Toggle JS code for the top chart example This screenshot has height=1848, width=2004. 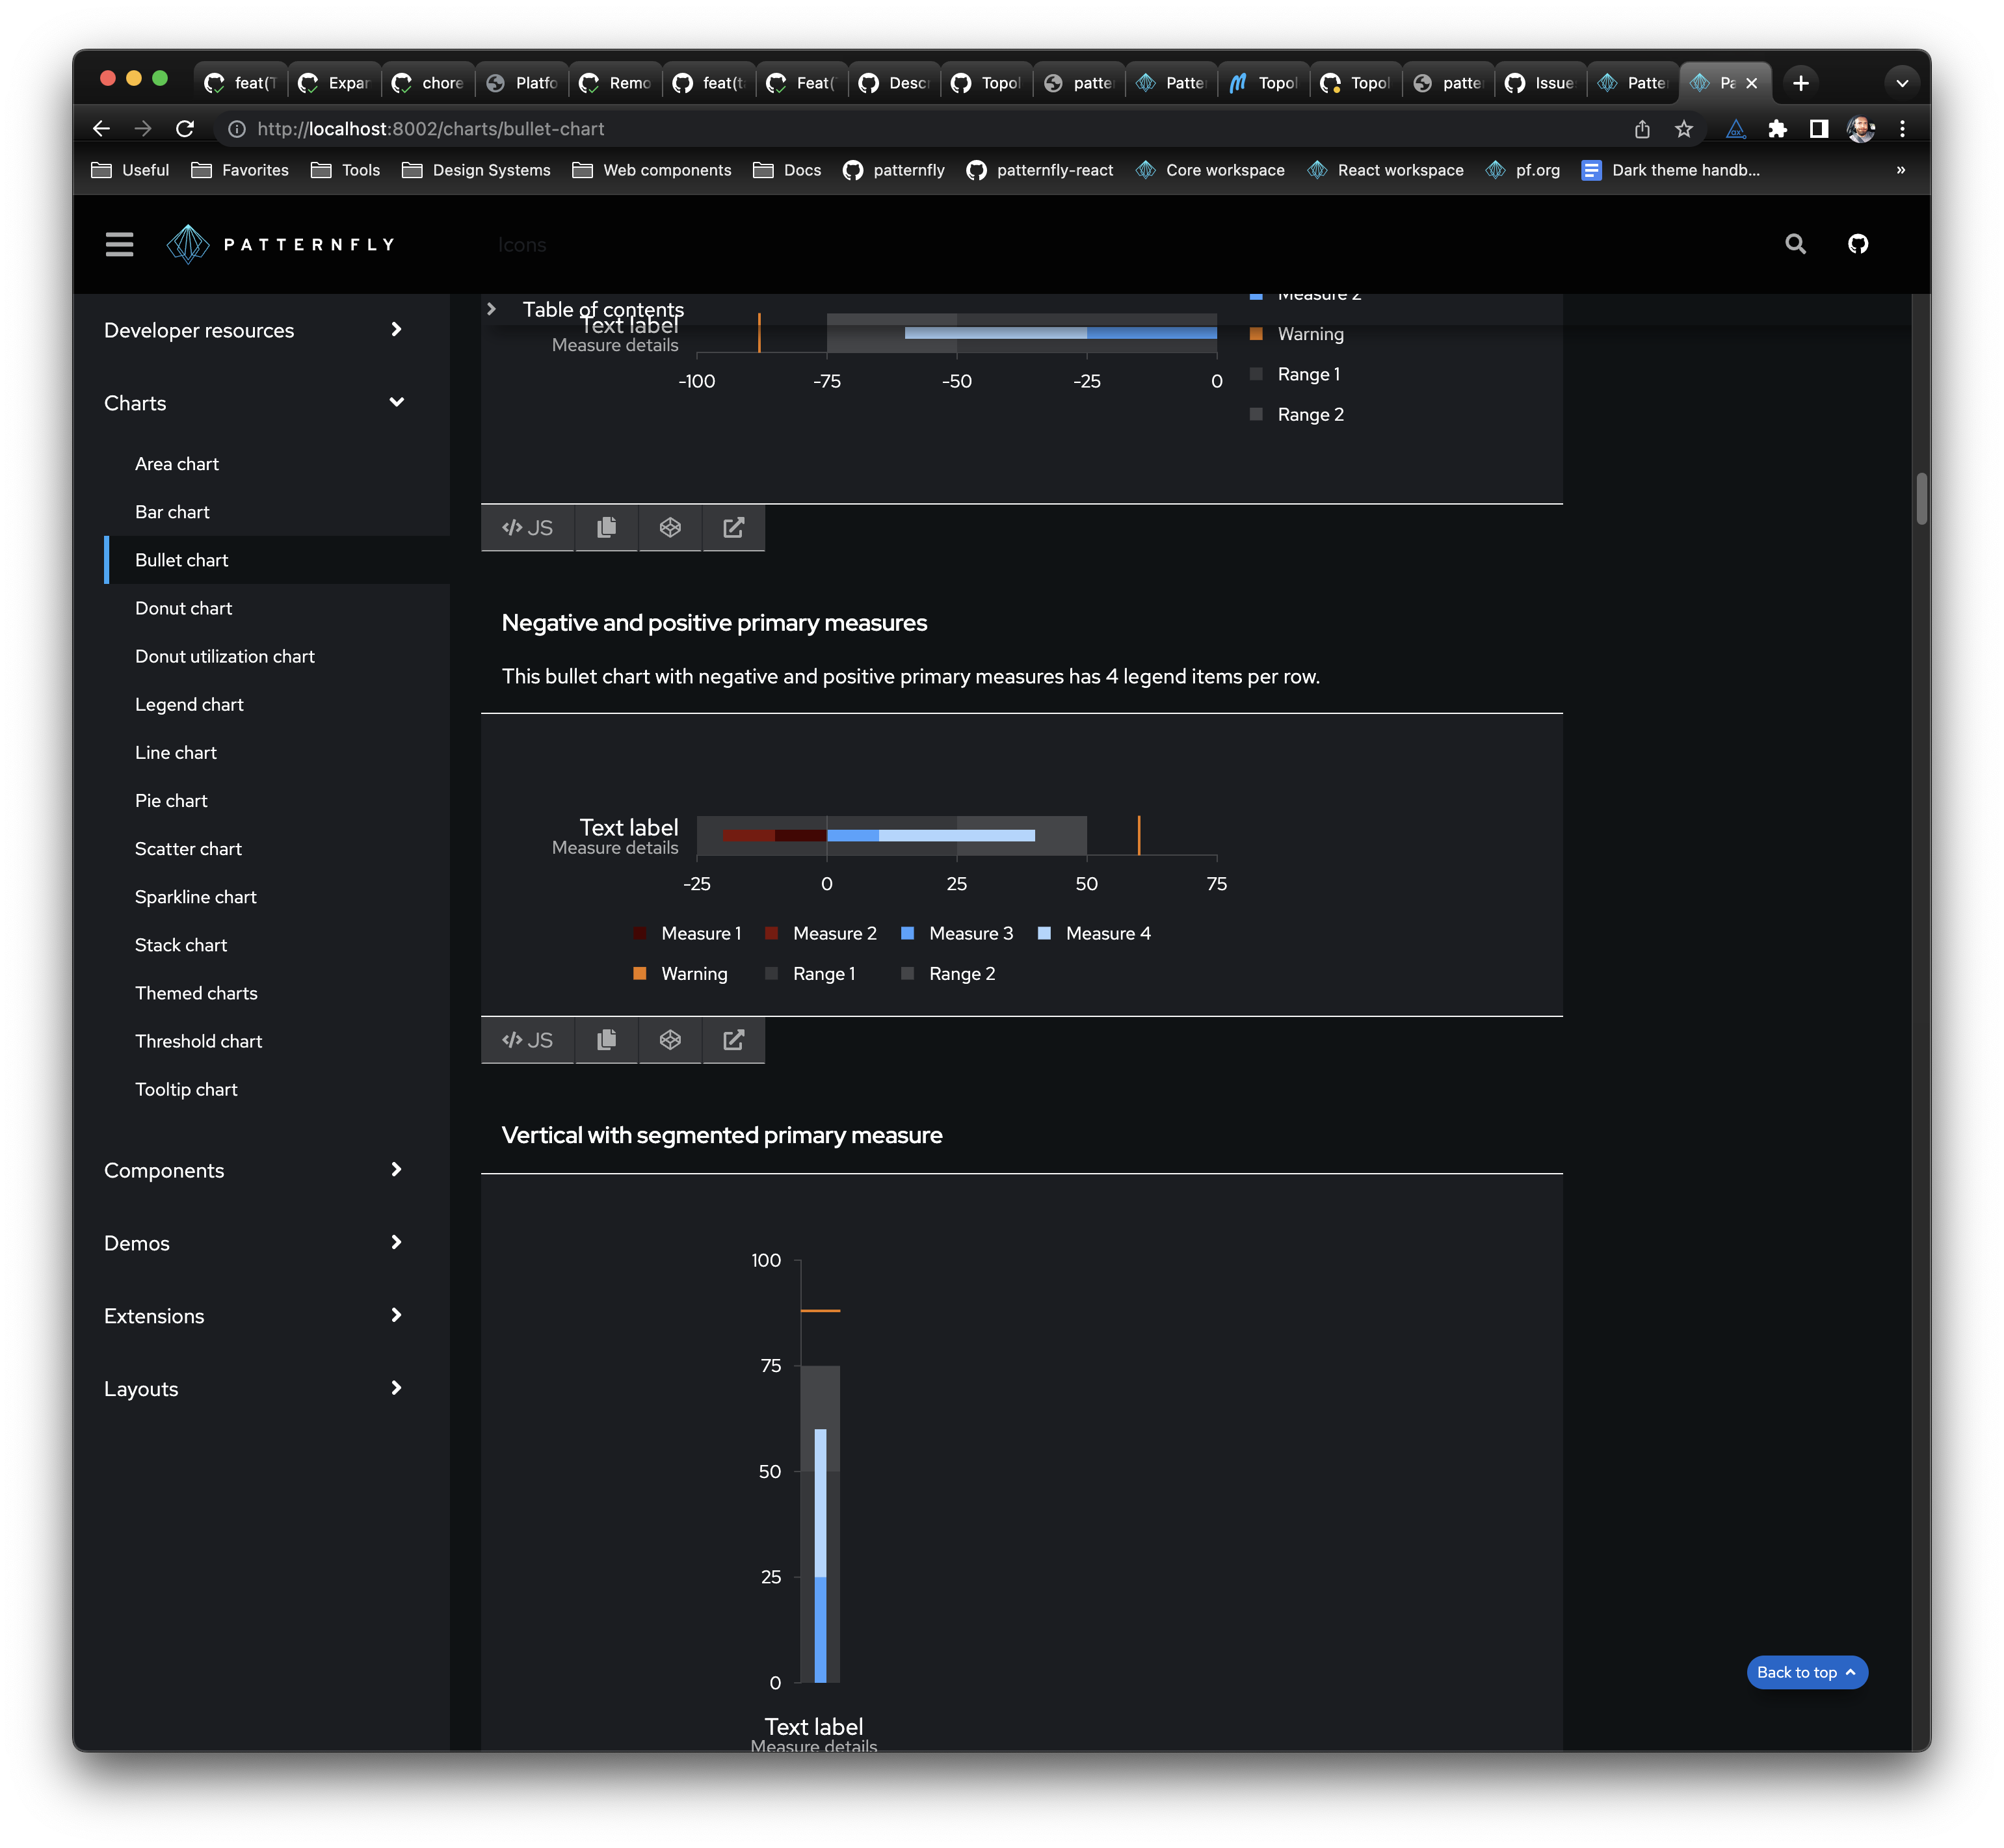[x=528, y=527]
